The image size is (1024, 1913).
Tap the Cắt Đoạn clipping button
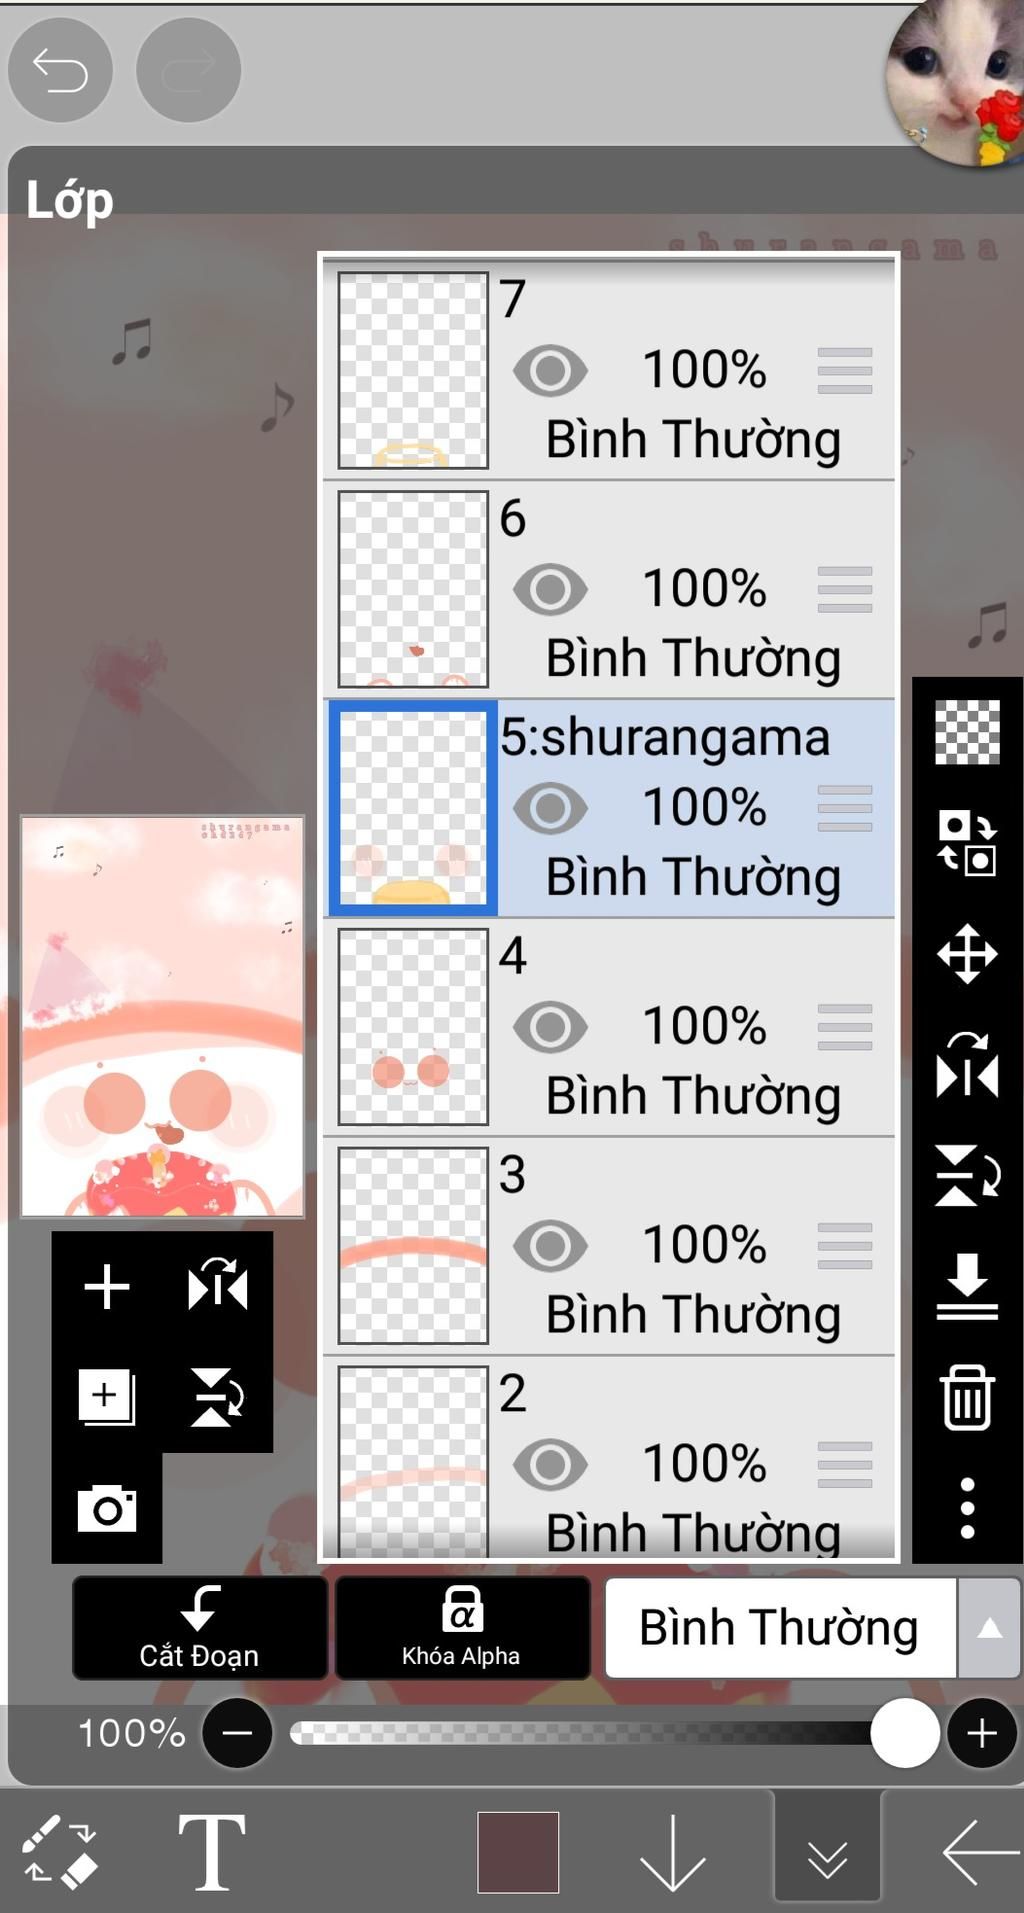tap(200, 1628)
